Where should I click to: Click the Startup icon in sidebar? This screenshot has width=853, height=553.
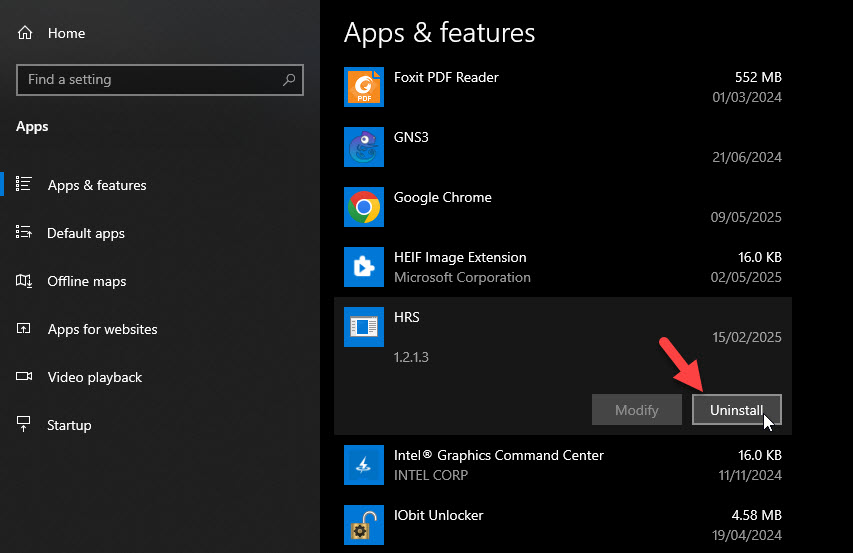coord(23,424)
